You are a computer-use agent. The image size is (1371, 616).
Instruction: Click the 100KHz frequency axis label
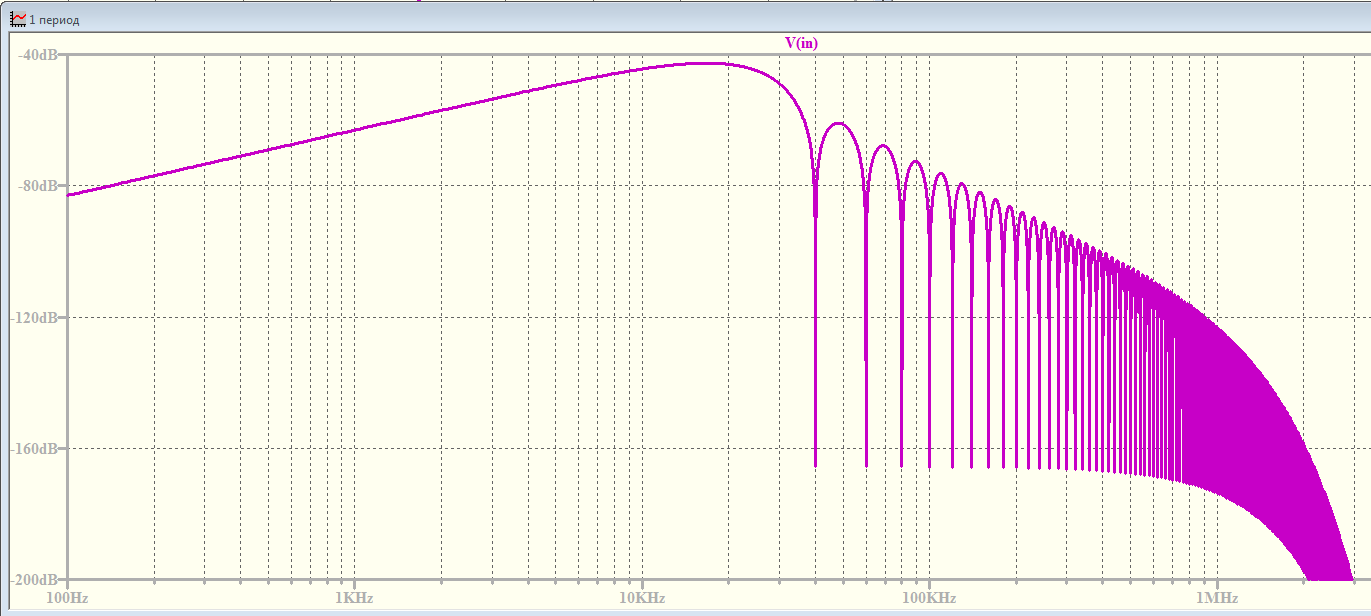930,598
